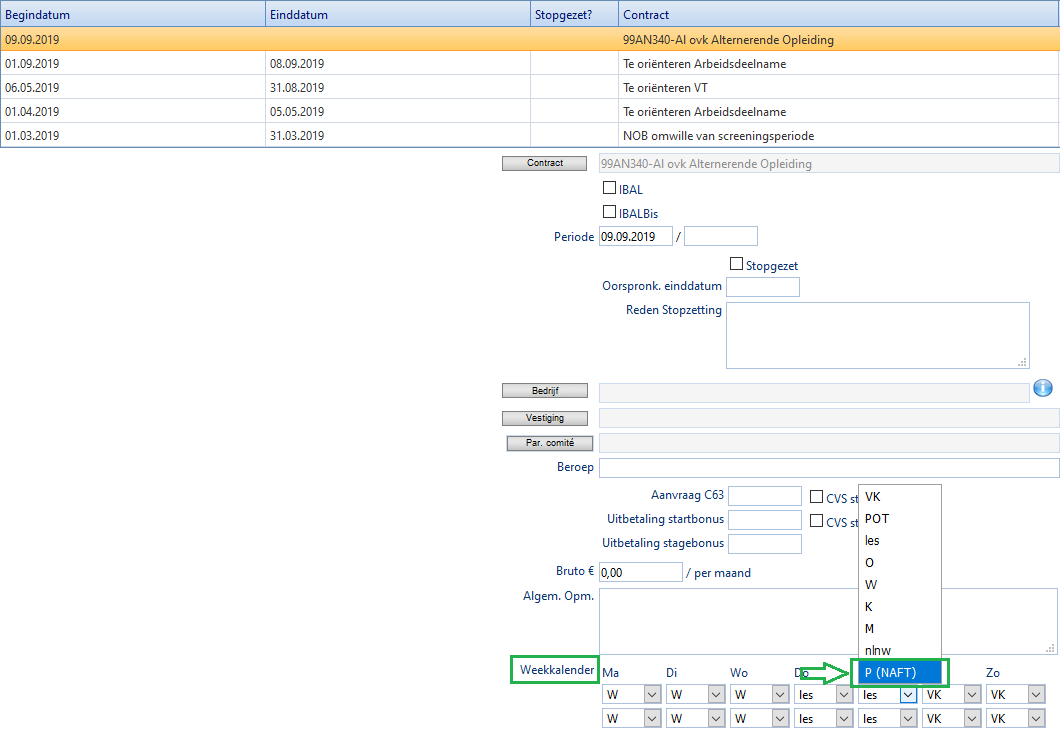Check the Stopgezet checkbox

[737, 265]
